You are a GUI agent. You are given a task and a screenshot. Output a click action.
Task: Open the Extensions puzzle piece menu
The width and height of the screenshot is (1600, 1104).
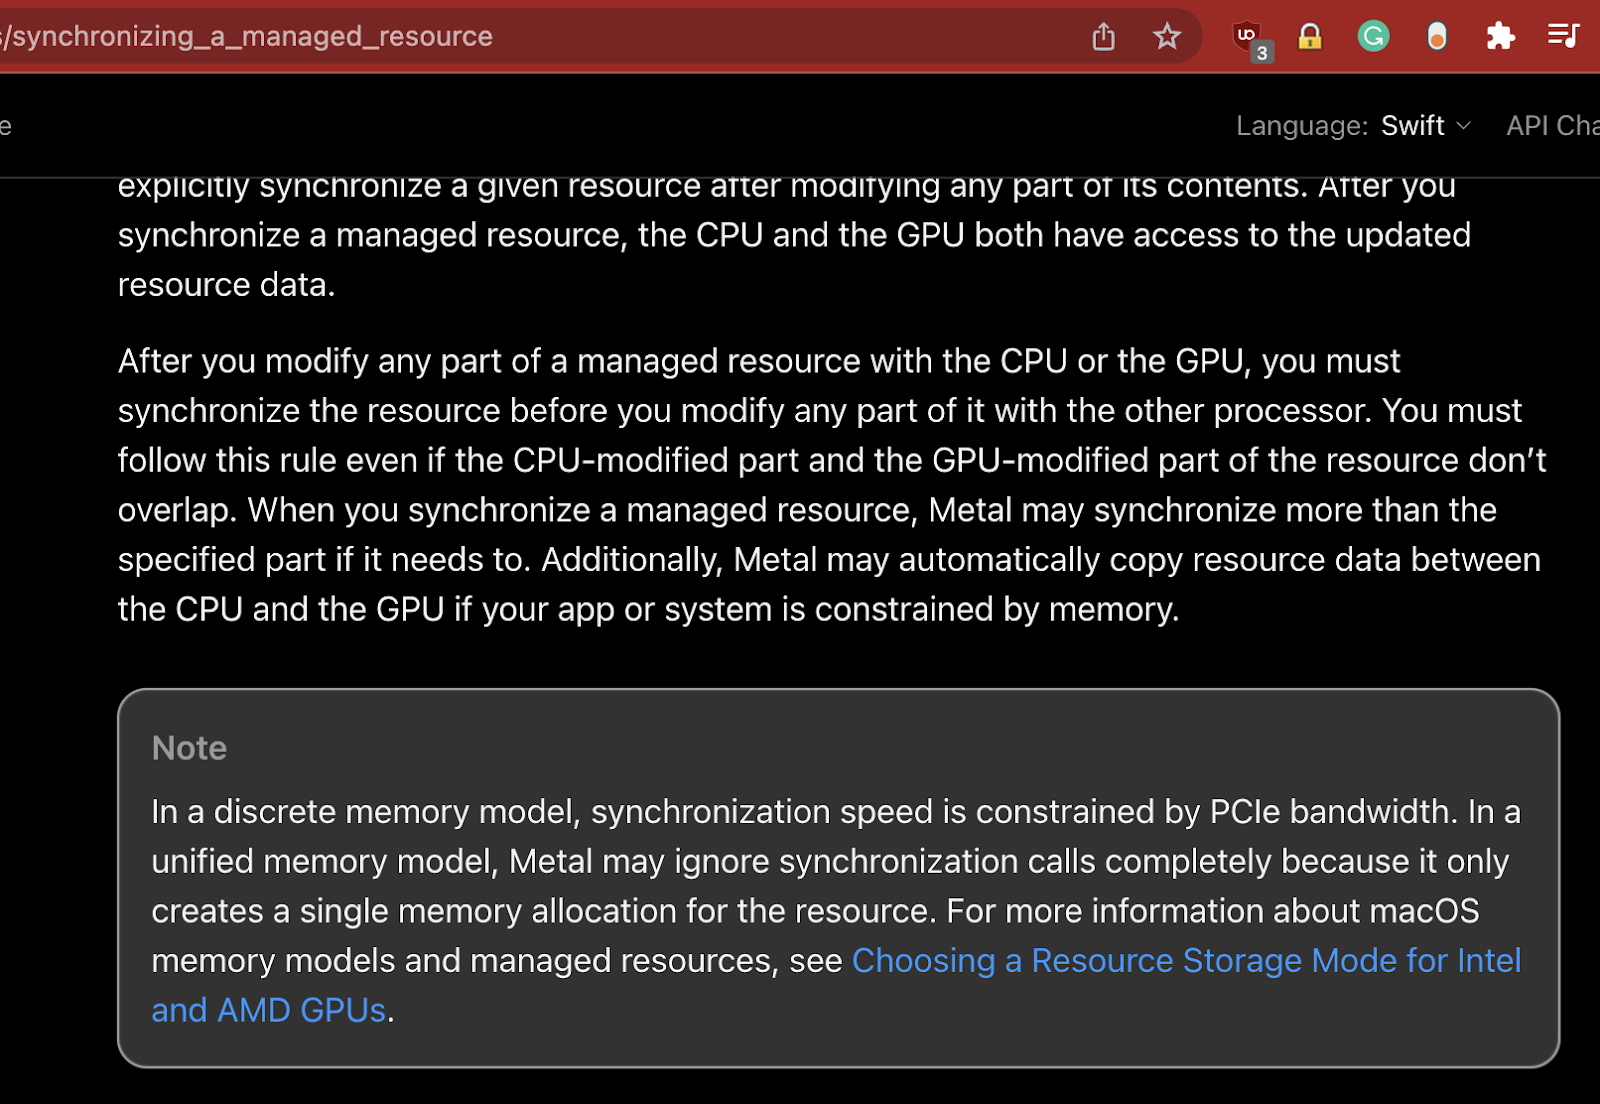pyautogui.click(x=1500, y=37)
